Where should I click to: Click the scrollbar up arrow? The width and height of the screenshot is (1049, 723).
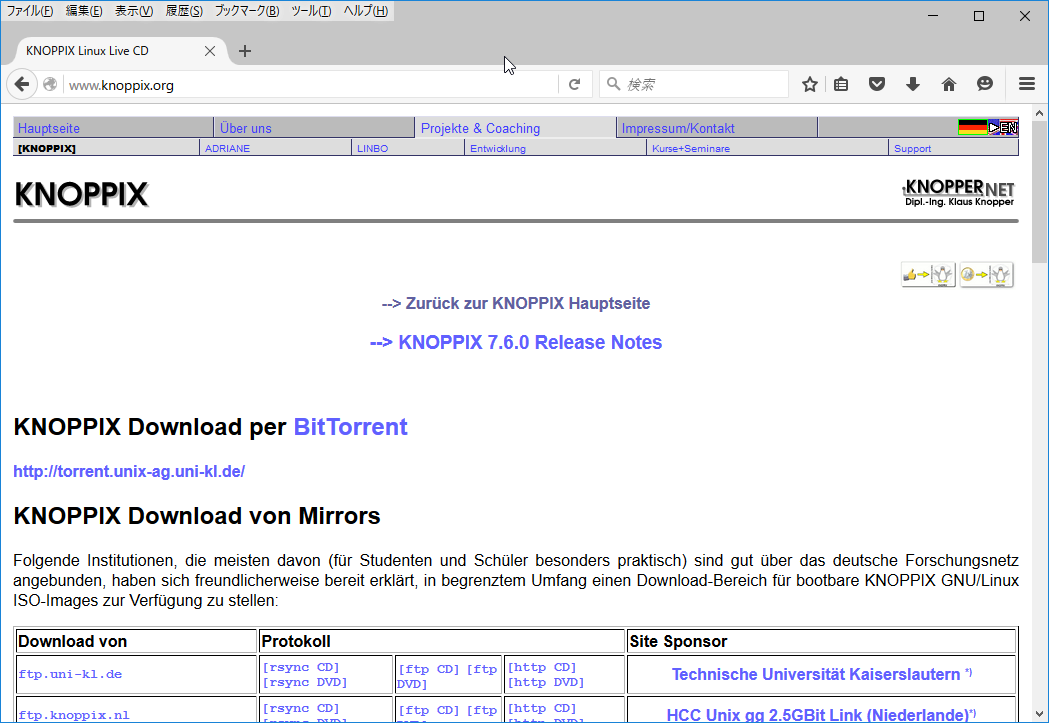point(1039,114)
